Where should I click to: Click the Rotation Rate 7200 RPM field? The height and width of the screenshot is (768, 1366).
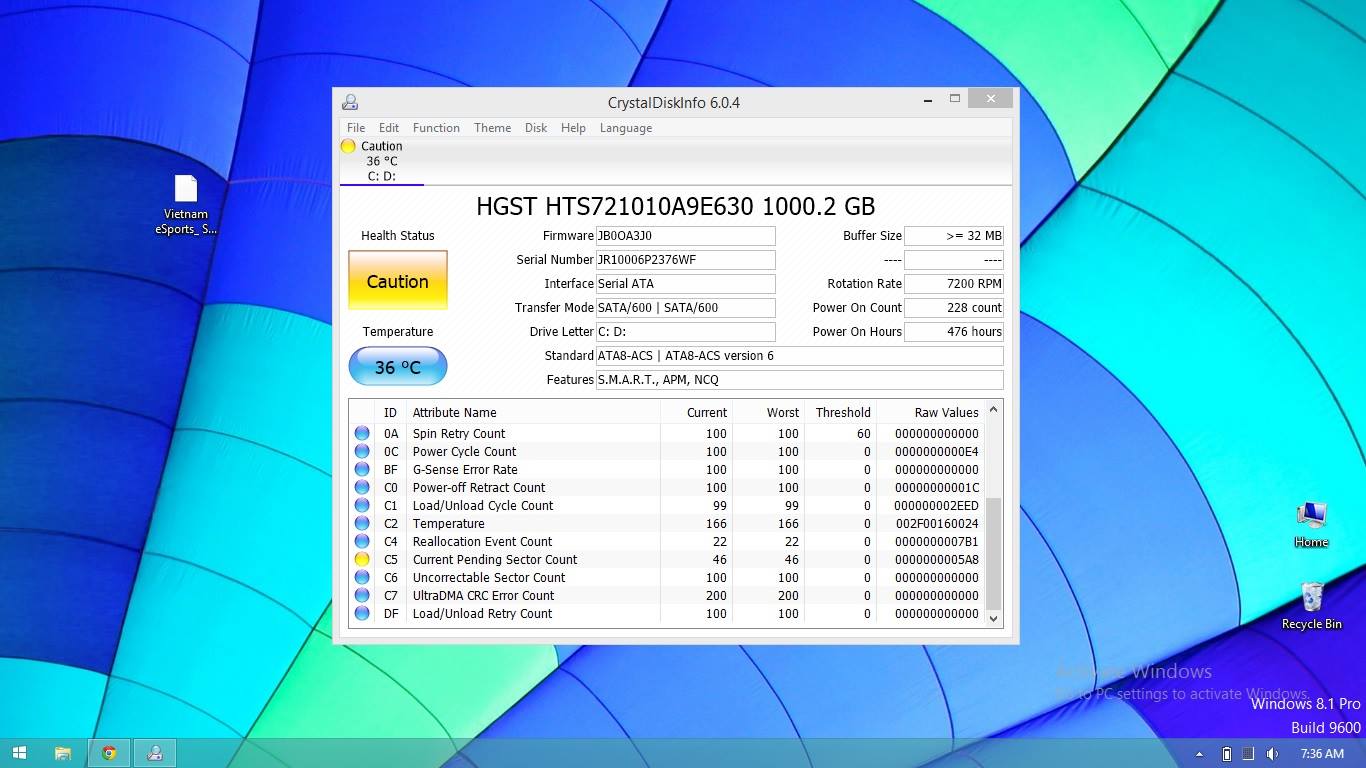click(x=954, y=284)
